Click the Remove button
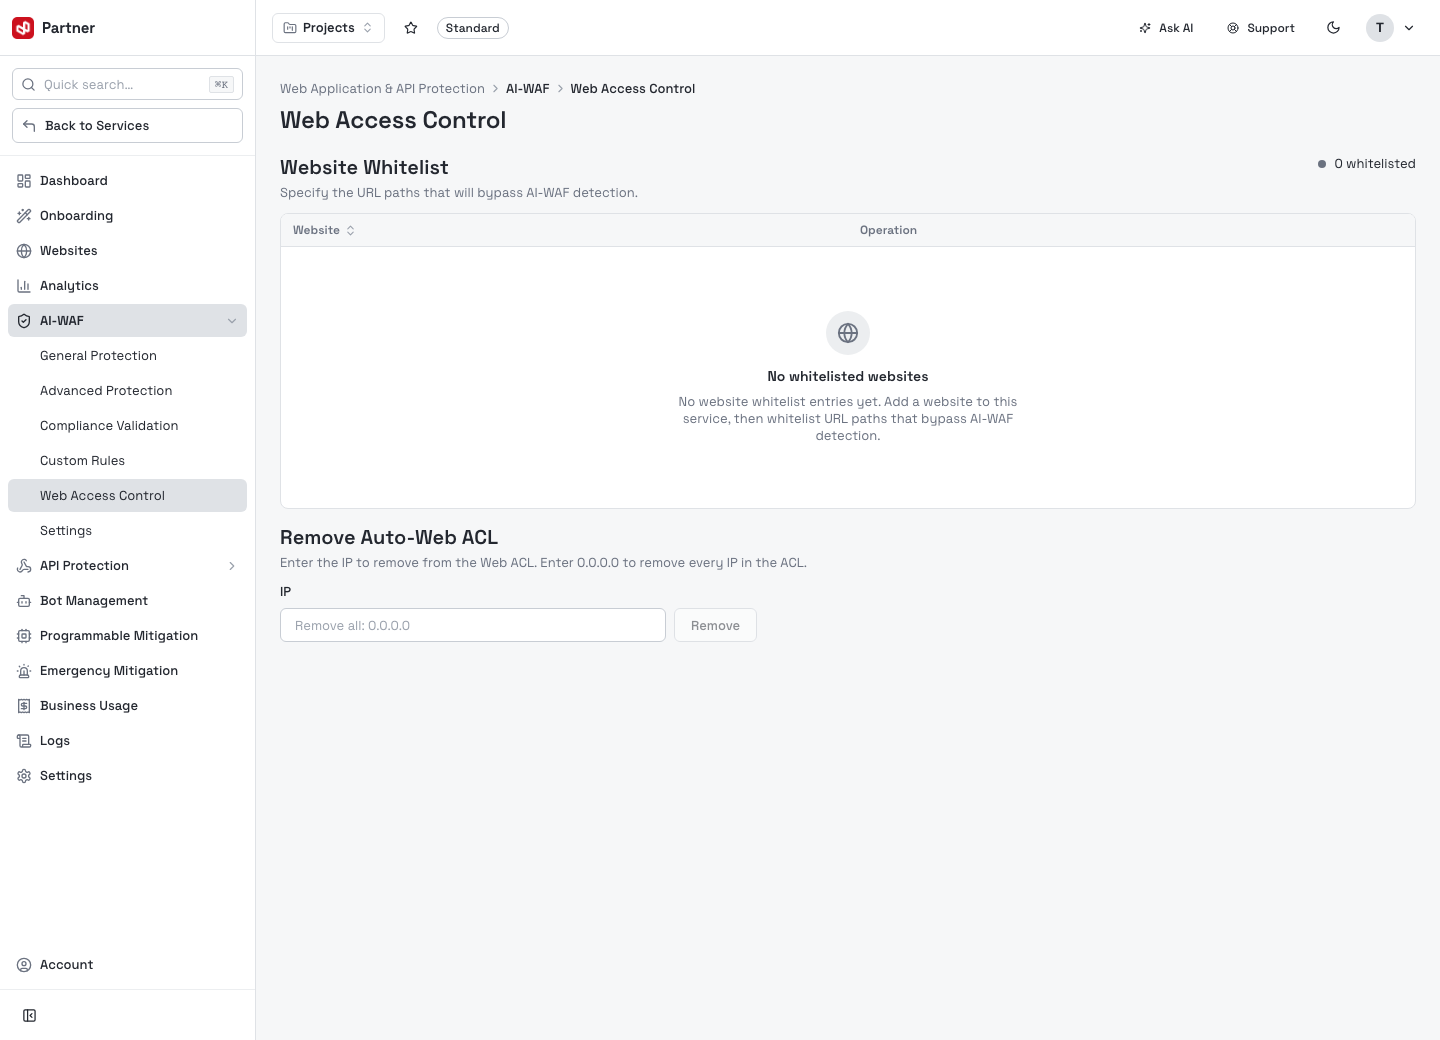Screen dimensions: 1440x1040 [x=715, y=626]
